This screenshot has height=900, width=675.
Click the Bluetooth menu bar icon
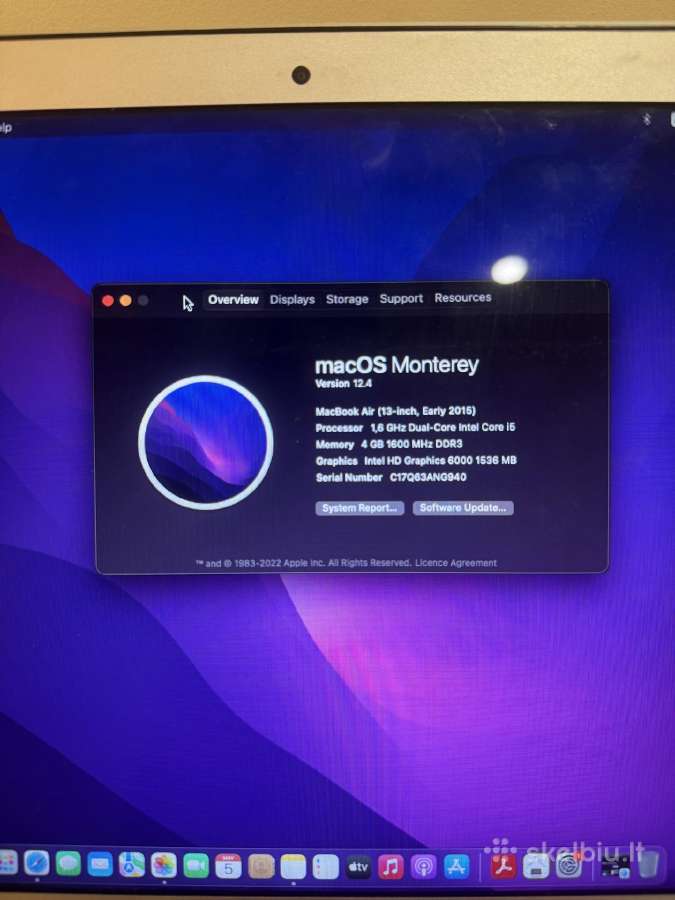[x=647, y=119]
